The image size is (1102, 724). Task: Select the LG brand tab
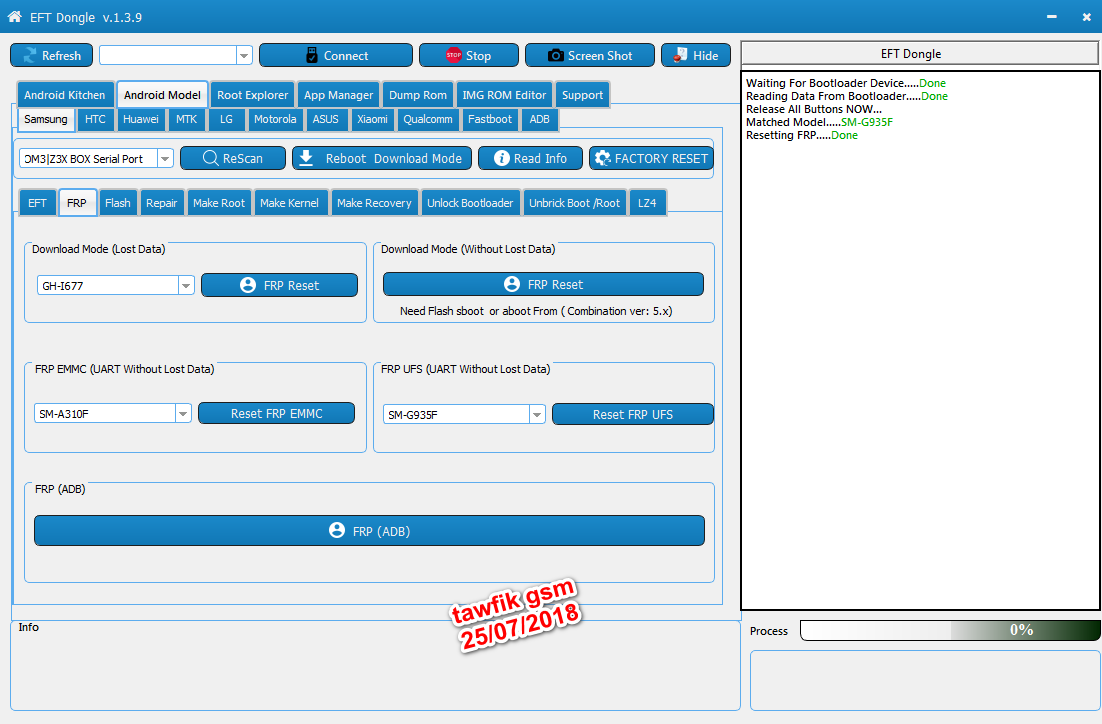pyautogui.click(x=226, y=119)
